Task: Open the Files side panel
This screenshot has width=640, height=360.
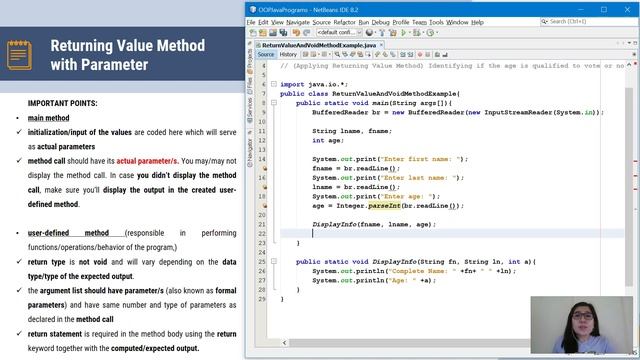Action: click(x=250, y=85)
